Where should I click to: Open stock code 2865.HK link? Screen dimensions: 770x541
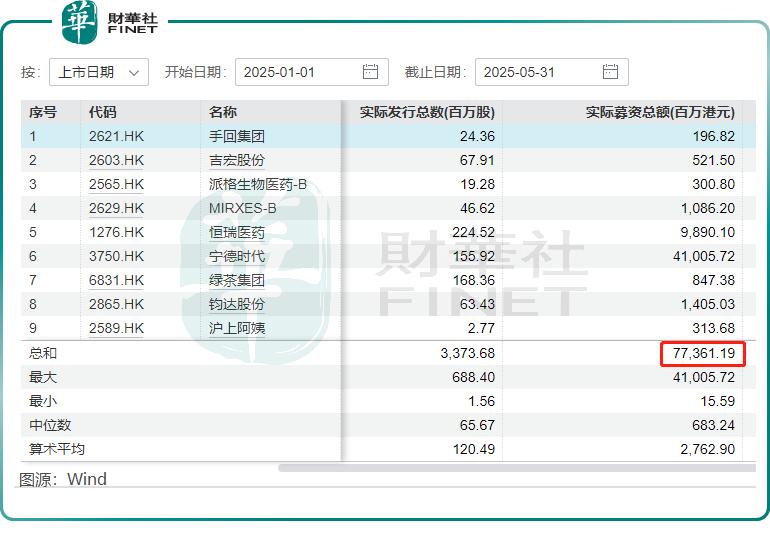pos(116,304)
